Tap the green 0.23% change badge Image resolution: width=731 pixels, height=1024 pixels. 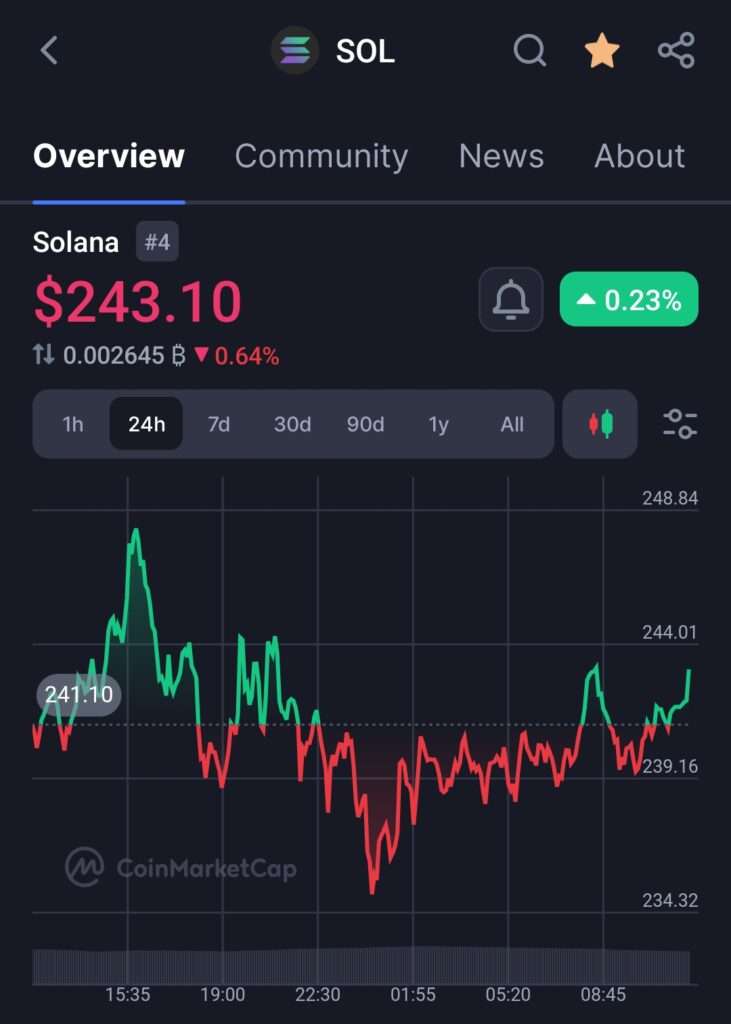click(x=629, y=300)
